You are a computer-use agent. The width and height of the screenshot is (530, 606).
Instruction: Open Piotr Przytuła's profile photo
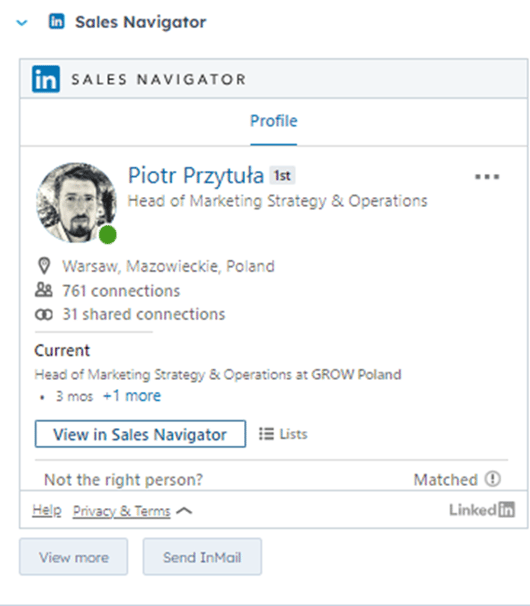pos(76,203)
